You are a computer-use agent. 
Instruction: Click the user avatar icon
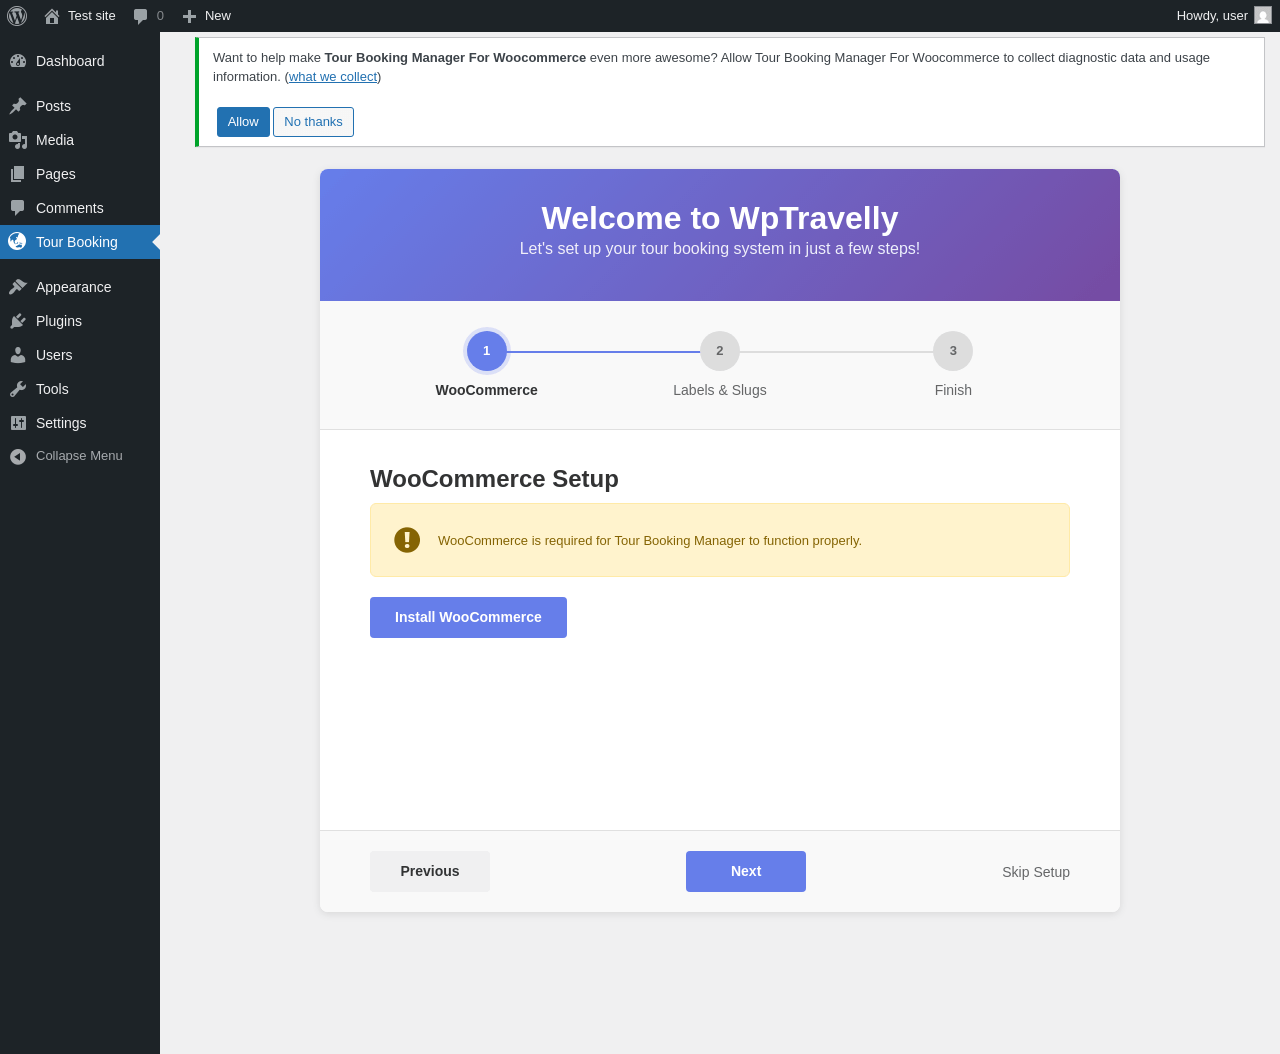tap(1263, 15)
